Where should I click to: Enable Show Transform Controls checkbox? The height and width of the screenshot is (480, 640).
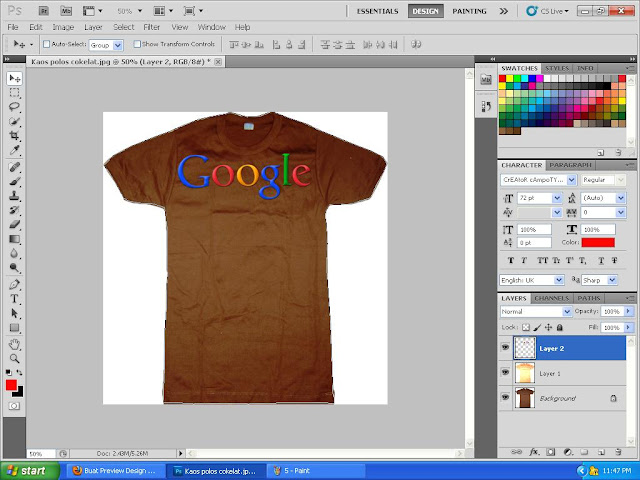pos(137,44)
